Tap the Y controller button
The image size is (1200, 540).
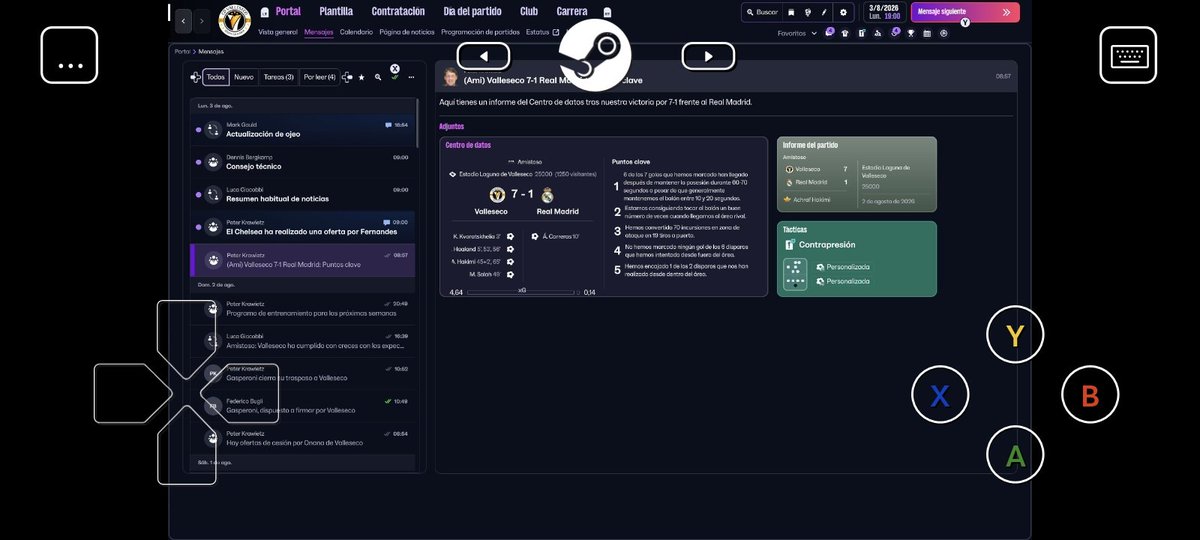(1015, 335)
